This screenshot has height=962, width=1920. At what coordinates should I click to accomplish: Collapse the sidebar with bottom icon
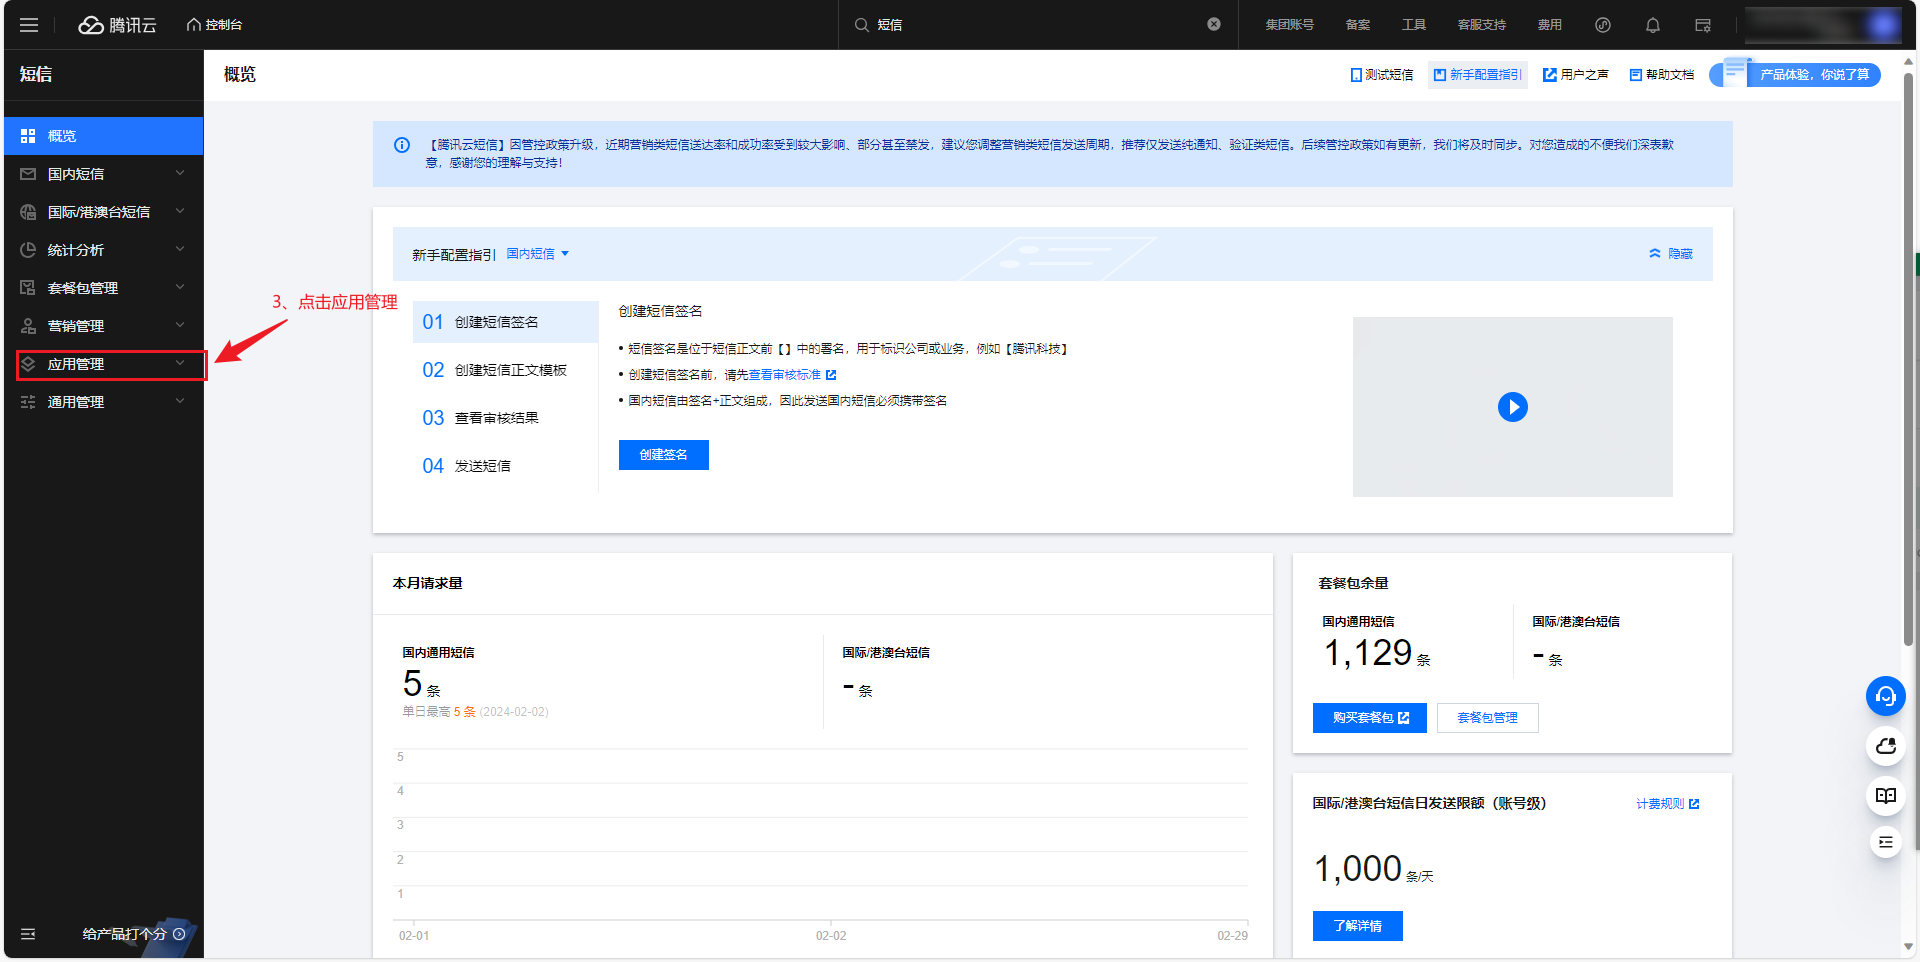tap(28, 934)
